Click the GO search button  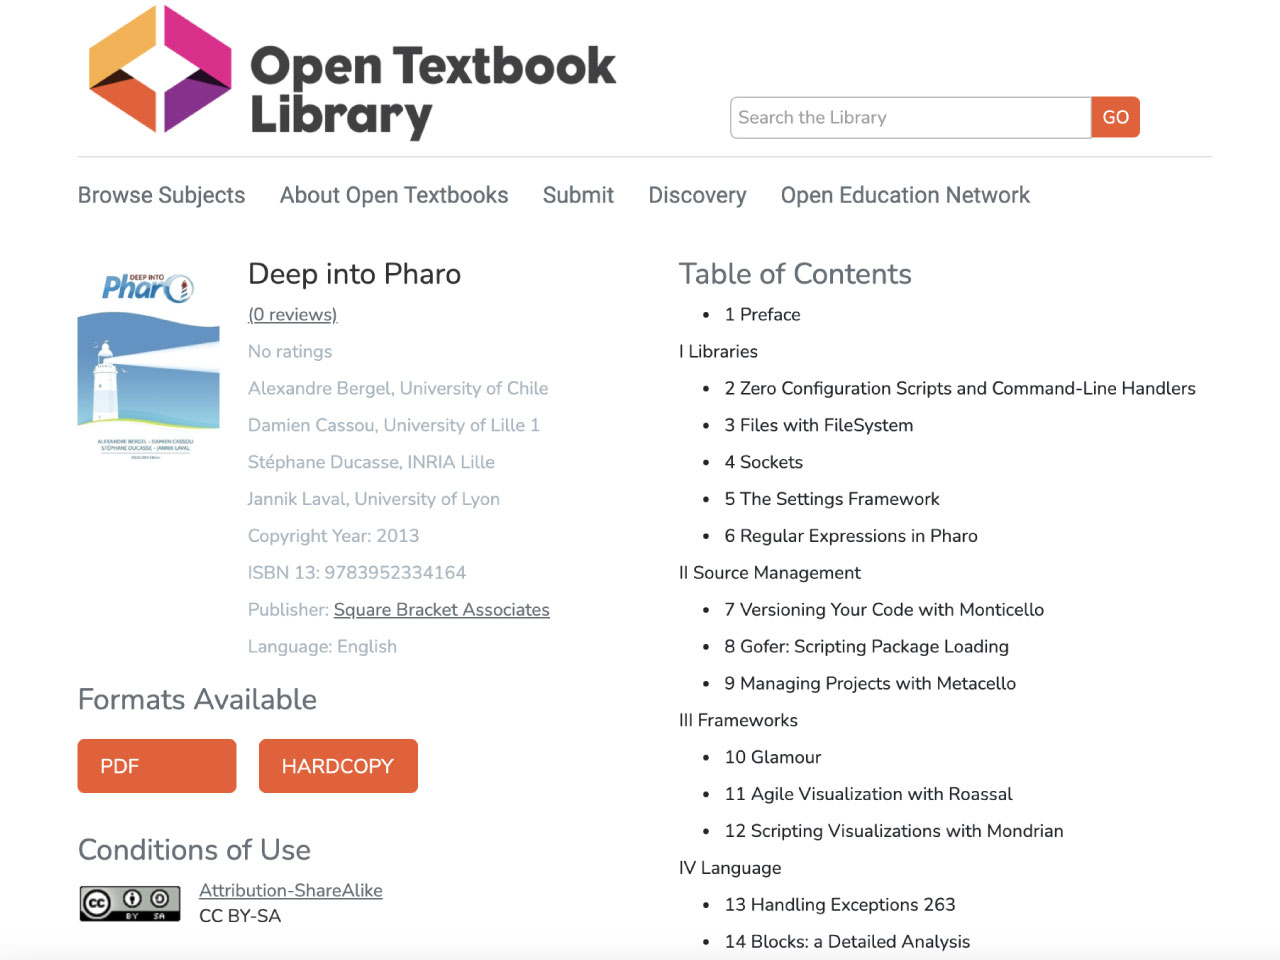coord(1115,118)
